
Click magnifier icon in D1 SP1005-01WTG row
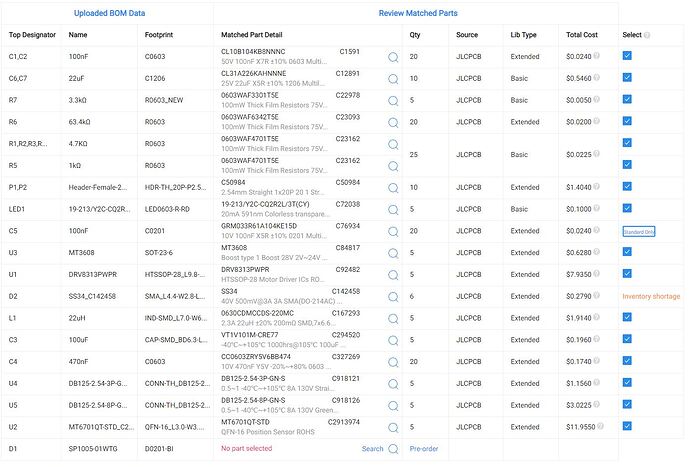(x=393, y=449)
